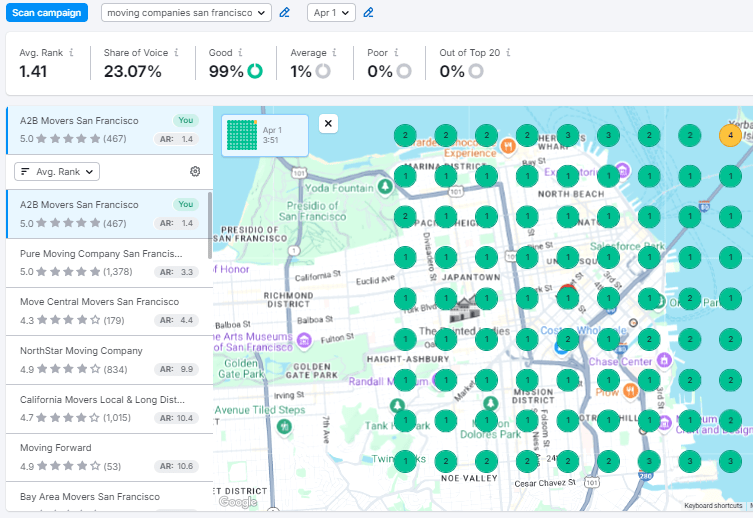The width and height of the screenshot is (753, 518).
Task: Select Moving Forward competitor row
Action: 109,458
